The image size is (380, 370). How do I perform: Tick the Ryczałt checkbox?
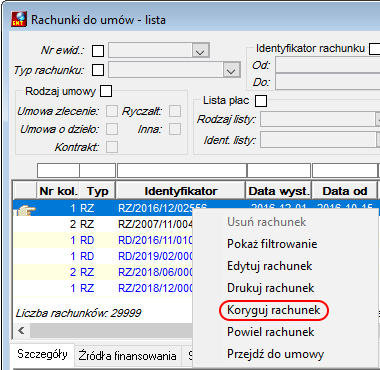coord(175,111)
